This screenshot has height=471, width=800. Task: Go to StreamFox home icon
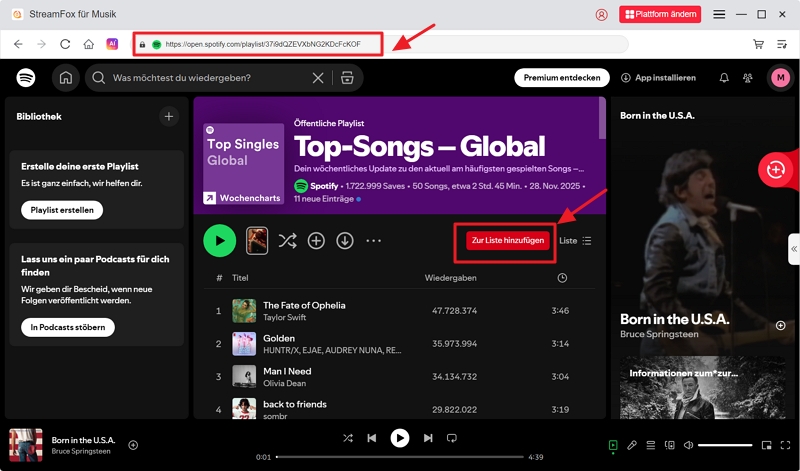coord(89,44)
